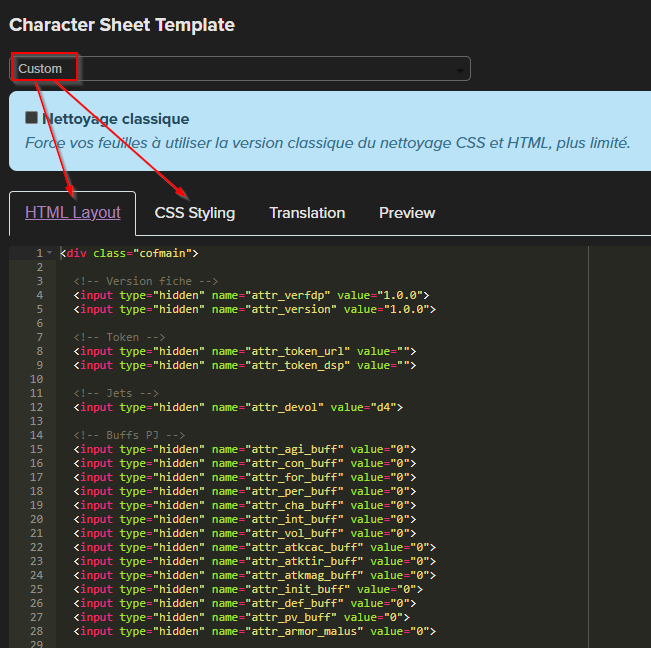This screenshot has height=648, width=651.
Task: Click the template selector's dropdown arrow
Action: 460,70
